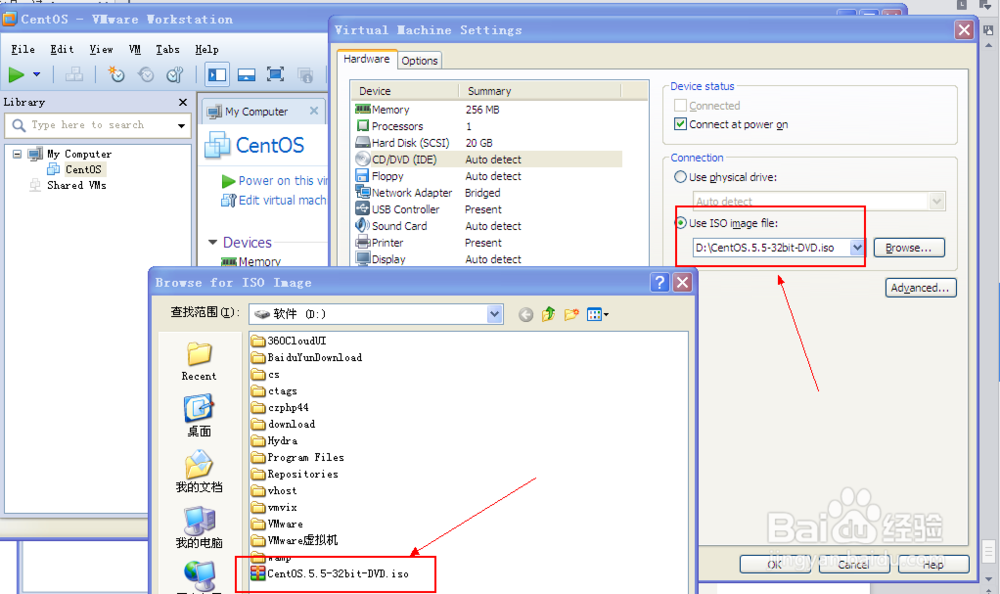Select the USB Controller device row
The image size is (1000, 594).
pos(488,209)
